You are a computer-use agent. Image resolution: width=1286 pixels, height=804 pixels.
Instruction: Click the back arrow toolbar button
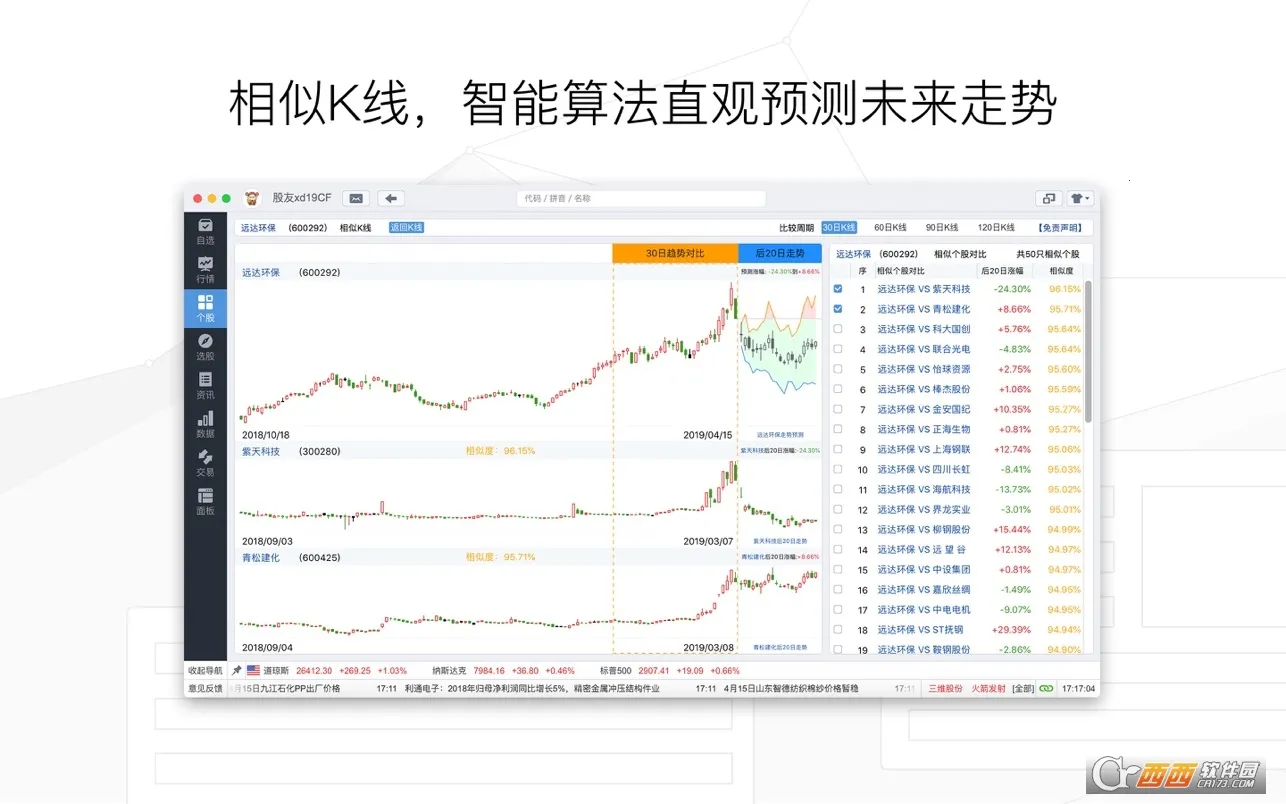[x=391, y=198]
